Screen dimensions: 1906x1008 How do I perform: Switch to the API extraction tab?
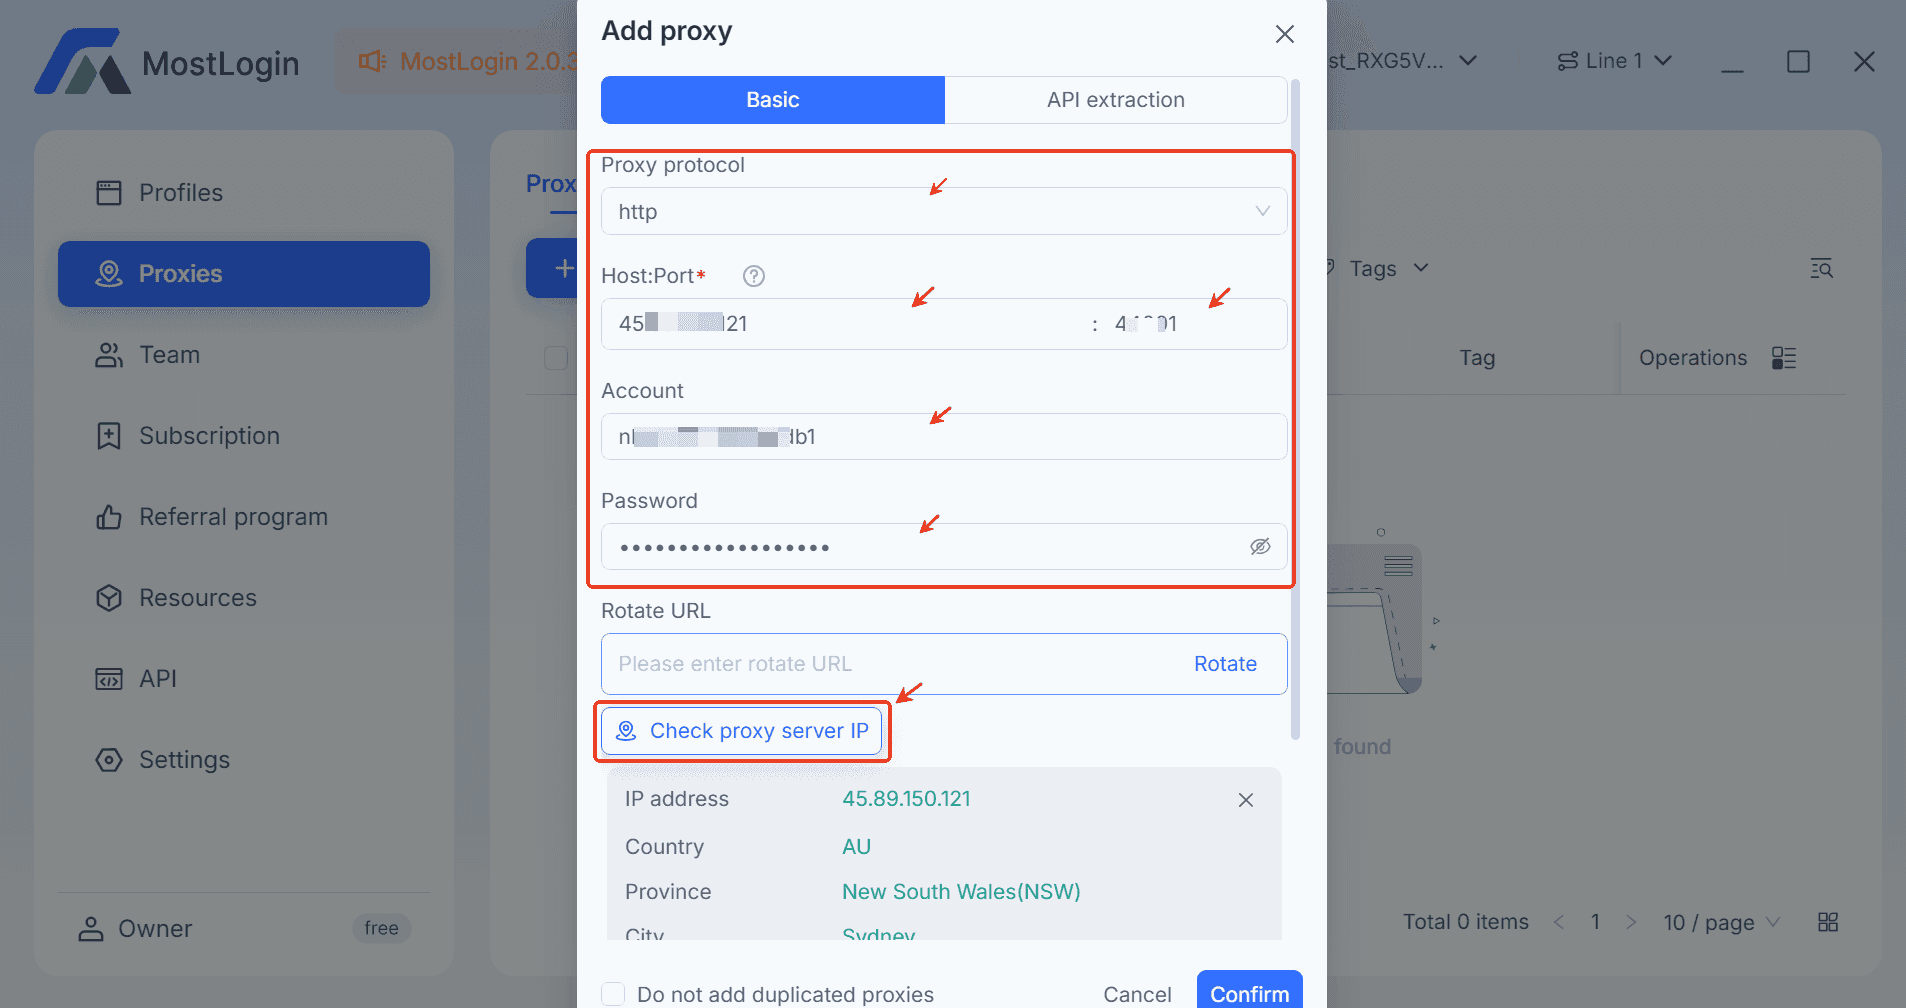[x=1115, y=100]
